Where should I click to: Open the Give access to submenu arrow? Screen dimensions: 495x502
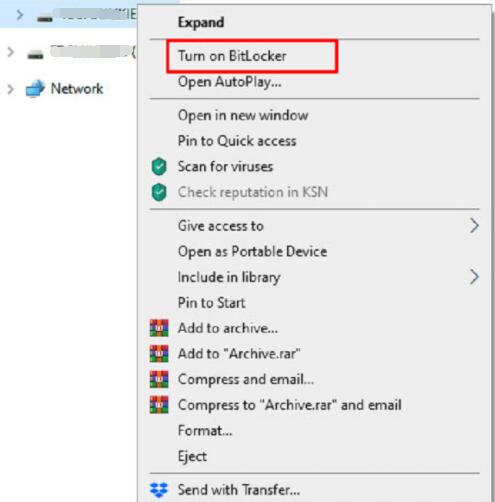point(474,226)
